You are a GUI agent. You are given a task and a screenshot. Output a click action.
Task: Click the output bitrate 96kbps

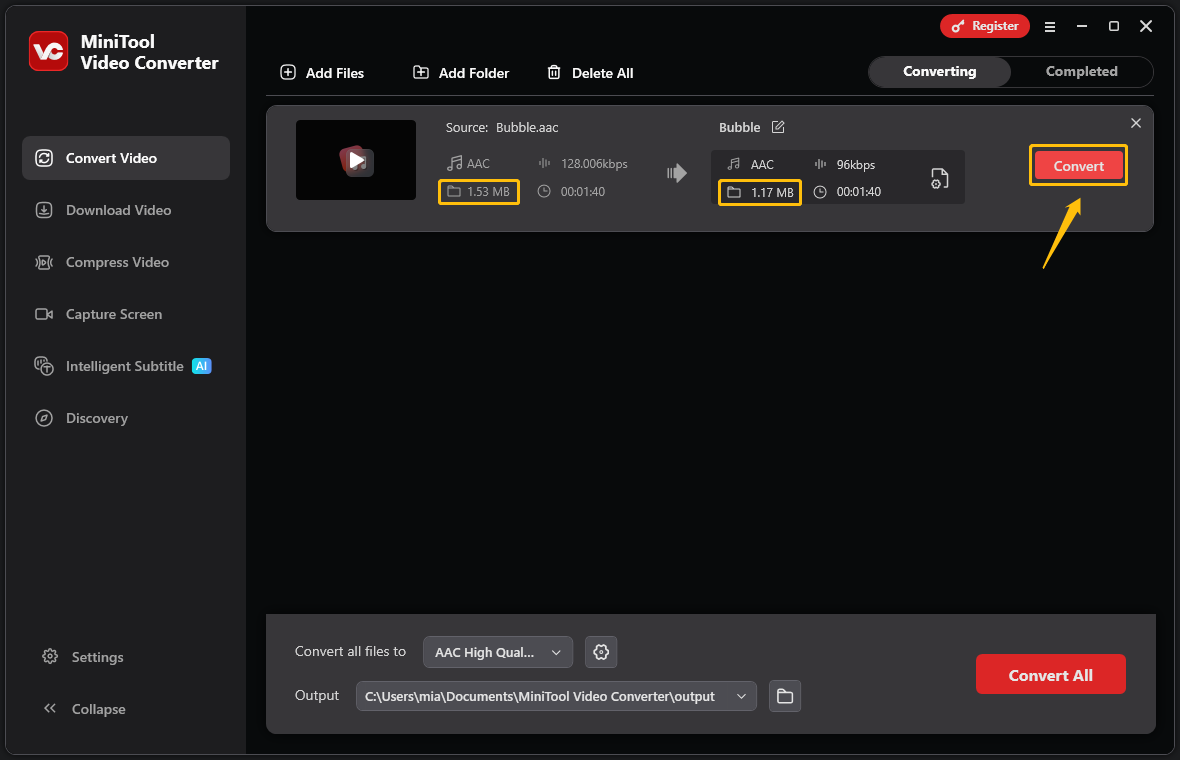856,165
